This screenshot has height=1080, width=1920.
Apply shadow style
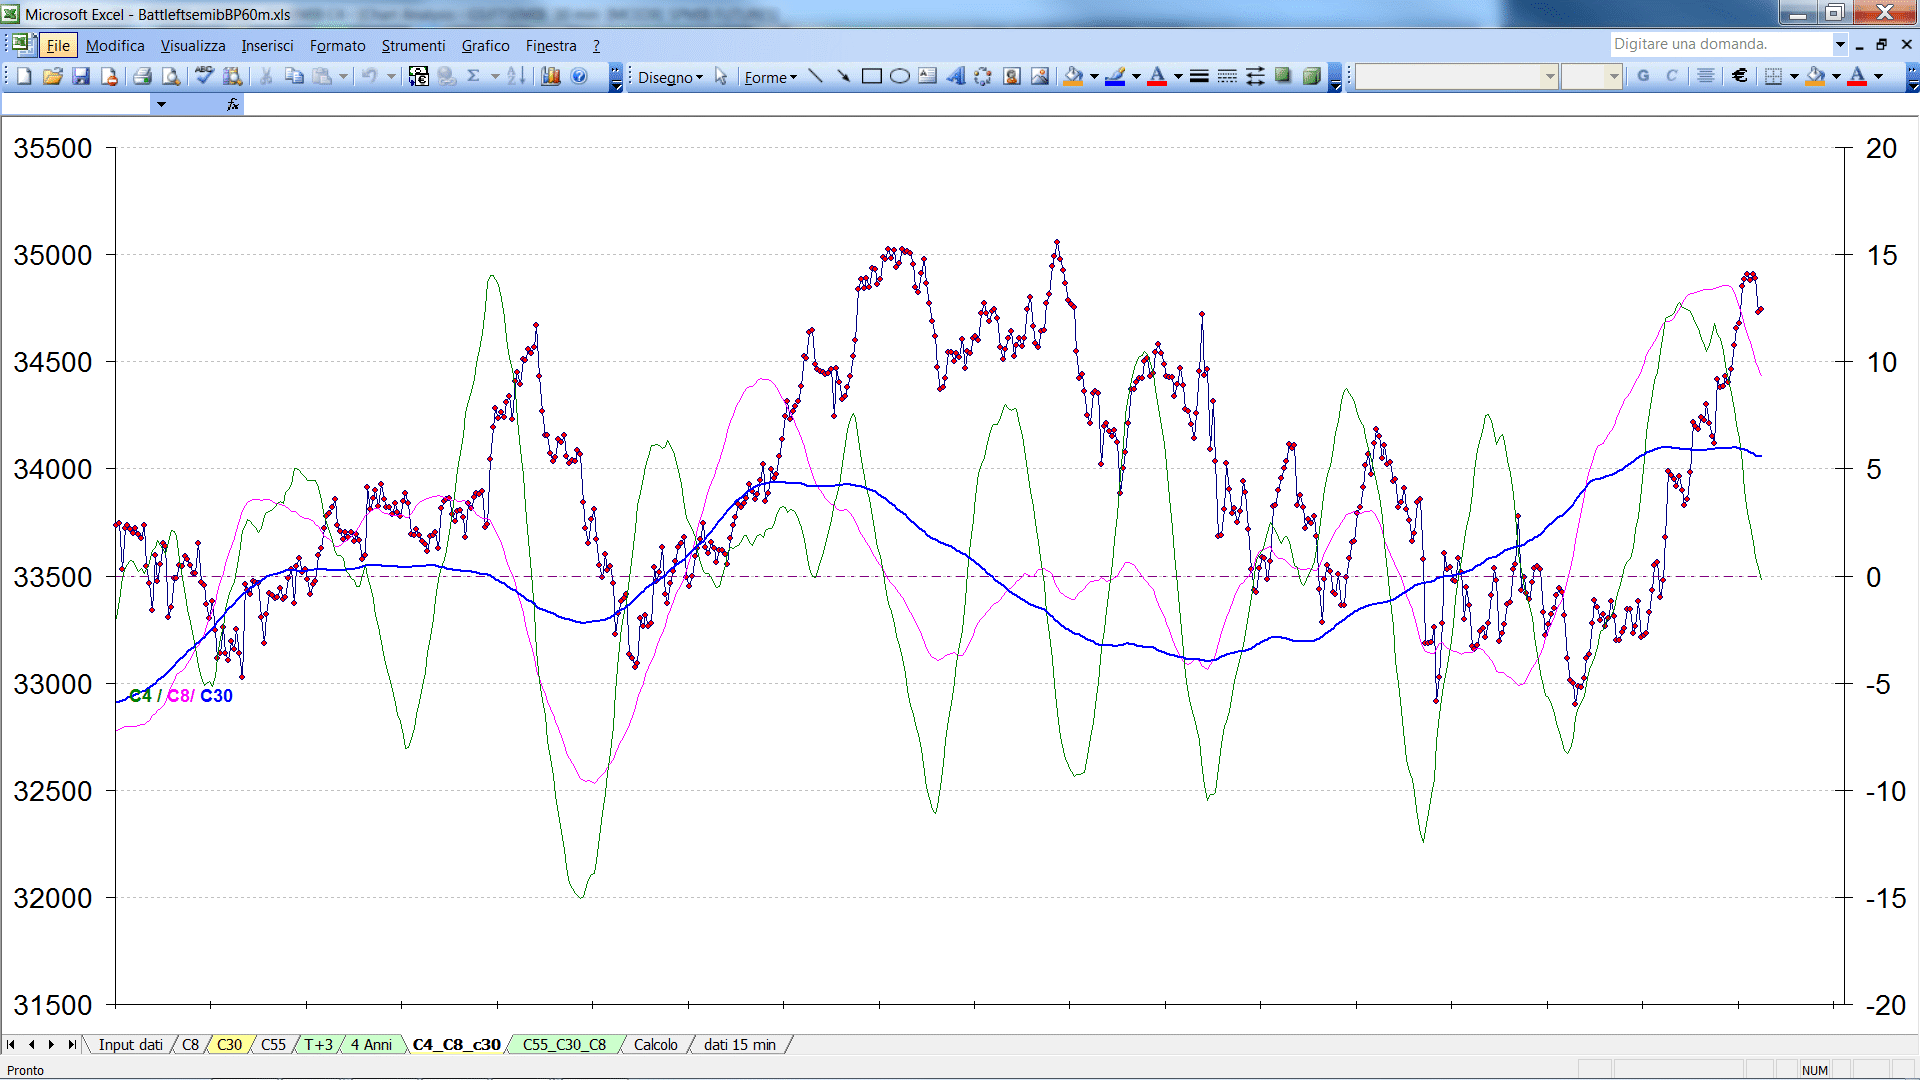point(1283,76)
